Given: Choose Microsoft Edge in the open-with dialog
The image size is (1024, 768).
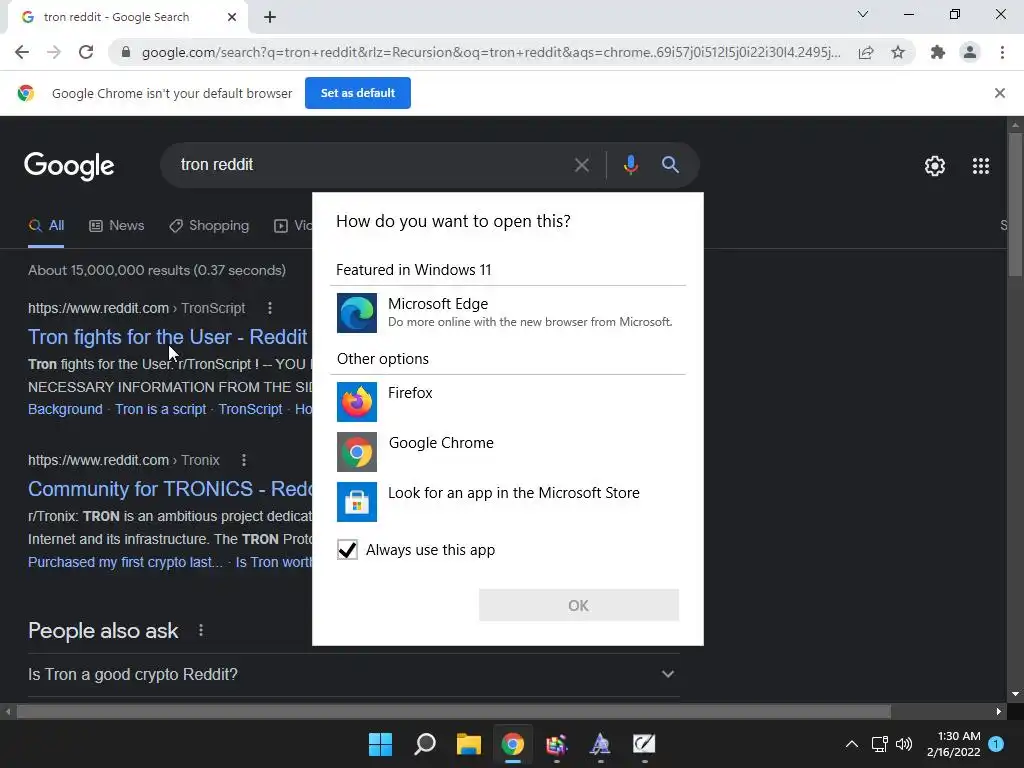Looking at the screenshot, I should click(507, 313).
